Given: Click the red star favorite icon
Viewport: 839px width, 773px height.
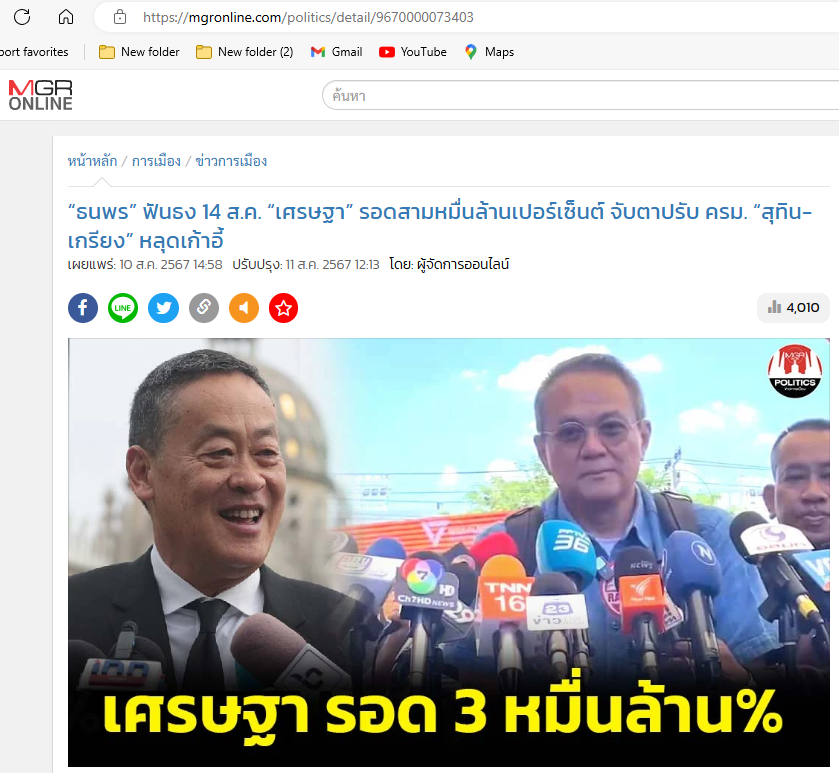Looking at the screenshot, I should point(284,308).
